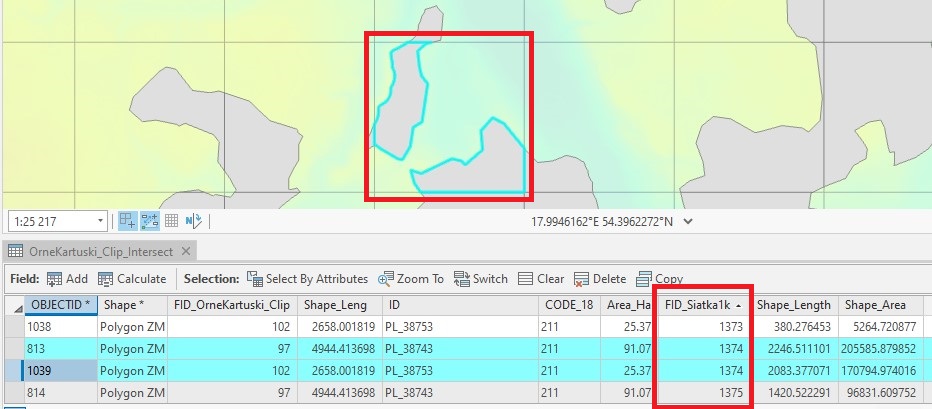
Task: Close the OrneKartuski_Clip_Intersect table tab
Action: (187, 251)
